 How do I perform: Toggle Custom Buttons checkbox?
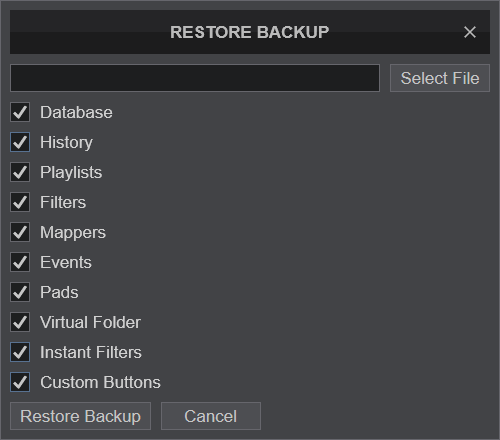coord(20,382)
